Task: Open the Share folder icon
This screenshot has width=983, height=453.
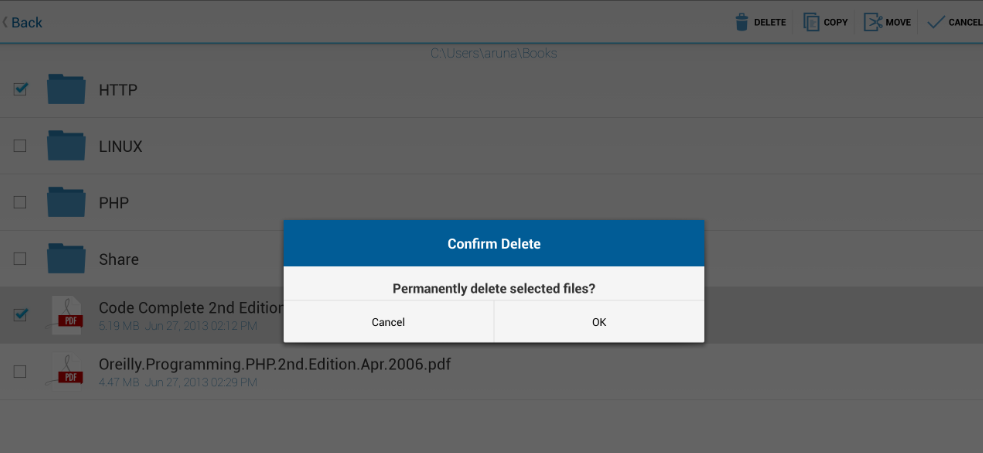Action: click(66, 258)
